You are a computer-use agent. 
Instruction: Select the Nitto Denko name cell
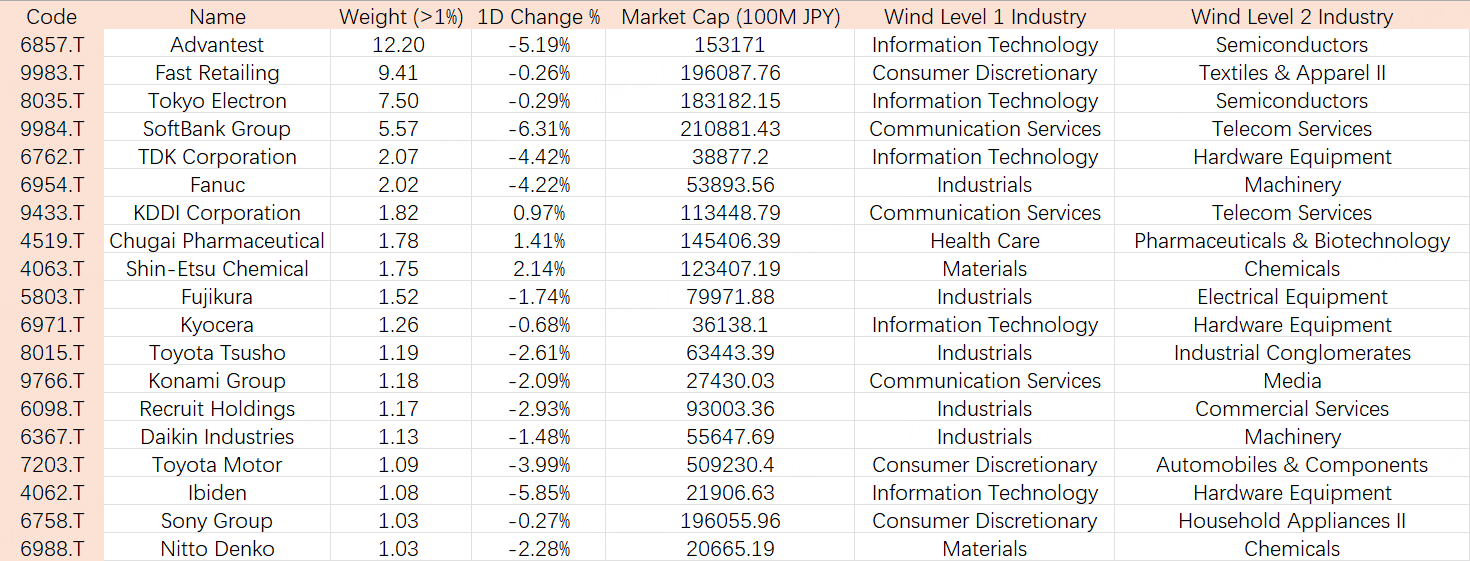click(217, 549)
